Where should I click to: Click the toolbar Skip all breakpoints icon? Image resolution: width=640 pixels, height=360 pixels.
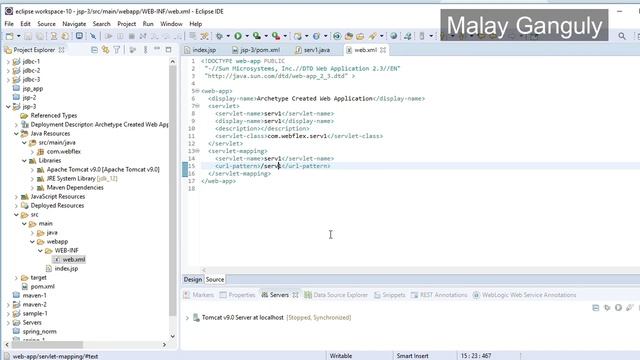[x=93, y=36]
